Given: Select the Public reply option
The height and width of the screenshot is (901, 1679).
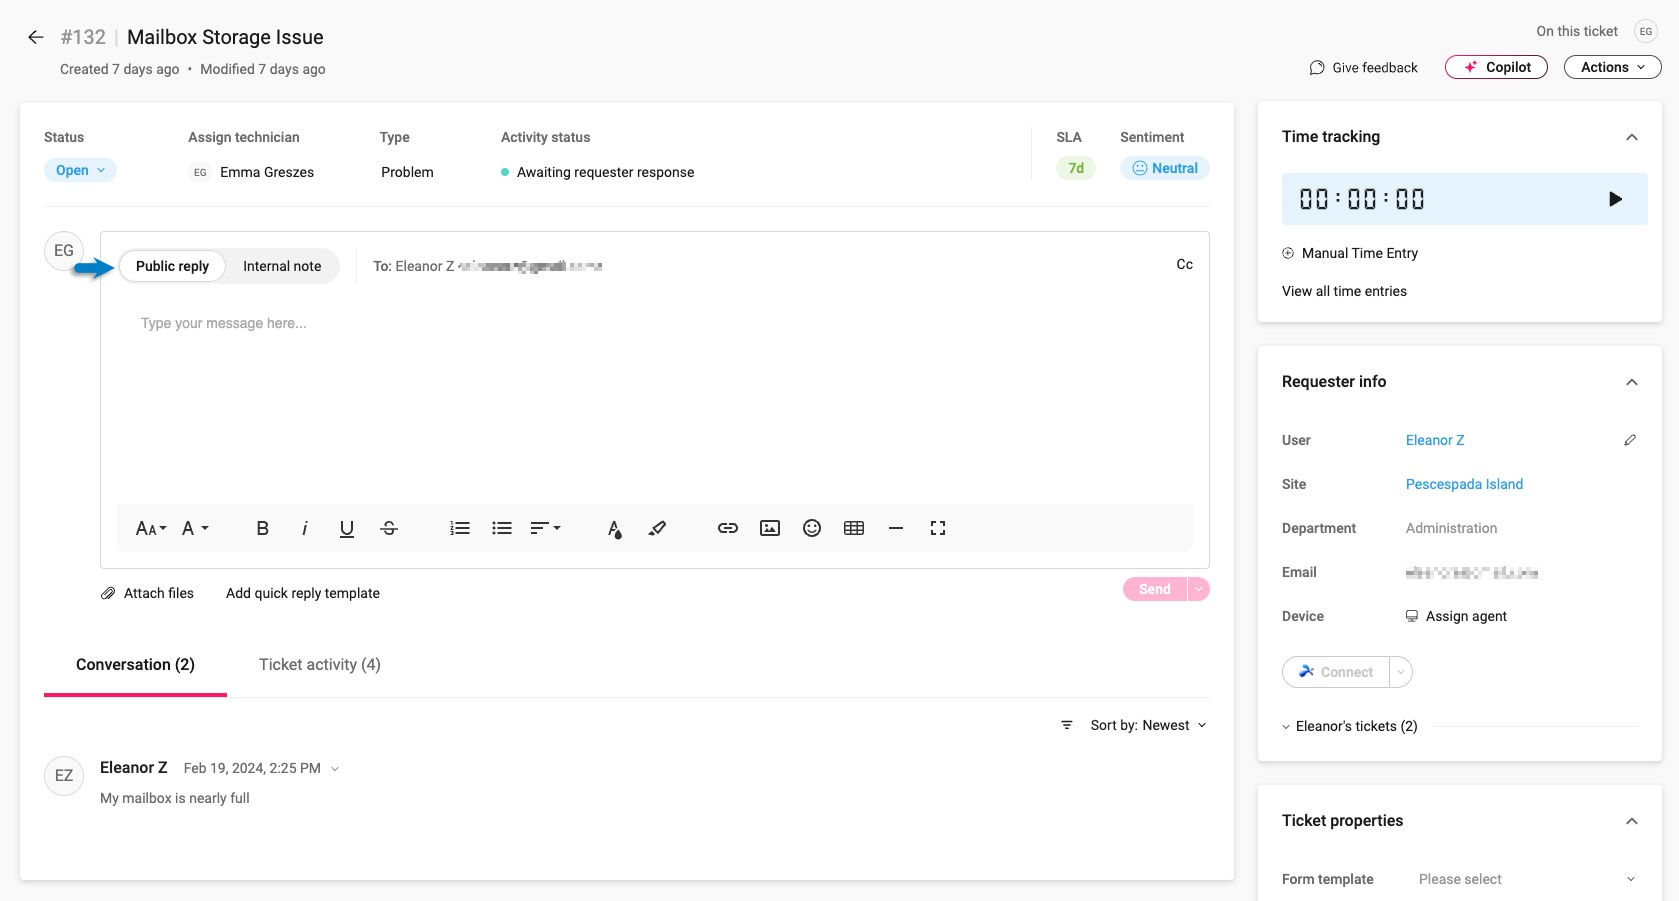Looking at the screenshot, I should [172, 266].
